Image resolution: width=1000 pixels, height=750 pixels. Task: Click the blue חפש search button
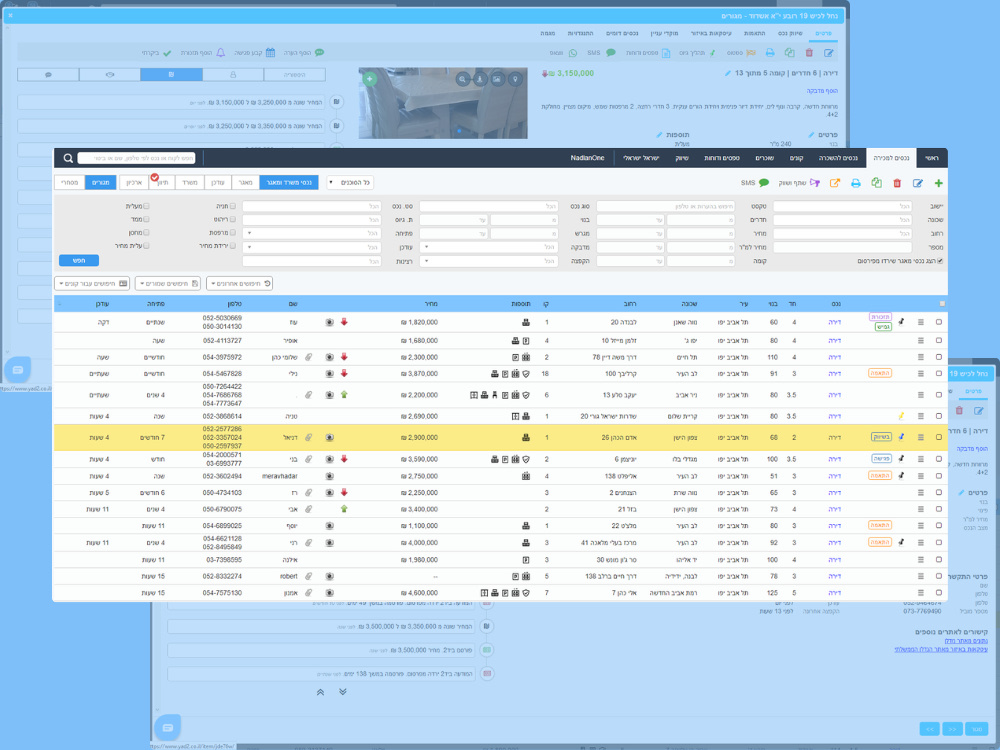point(79,260)
